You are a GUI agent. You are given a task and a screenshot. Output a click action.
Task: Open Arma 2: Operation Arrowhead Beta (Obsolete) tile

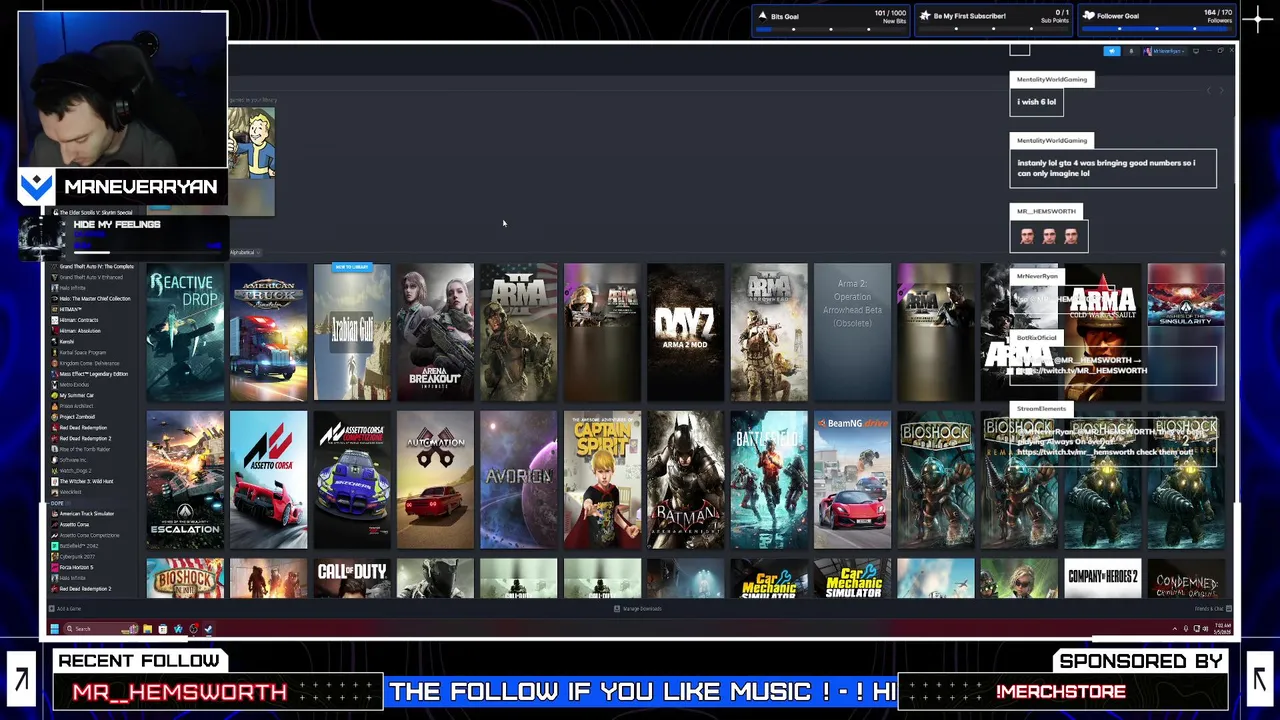tap(852, 332)
